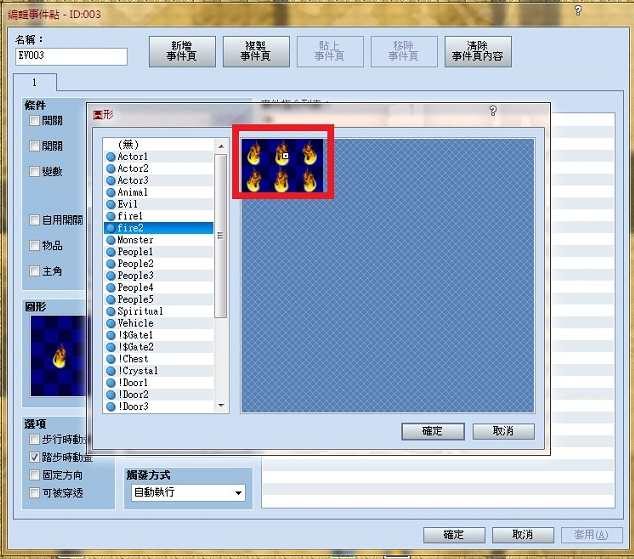The width and height of the screenshot is (634, 559).
Task: Click 複製事件頁 button
Action: coord(256,51)
